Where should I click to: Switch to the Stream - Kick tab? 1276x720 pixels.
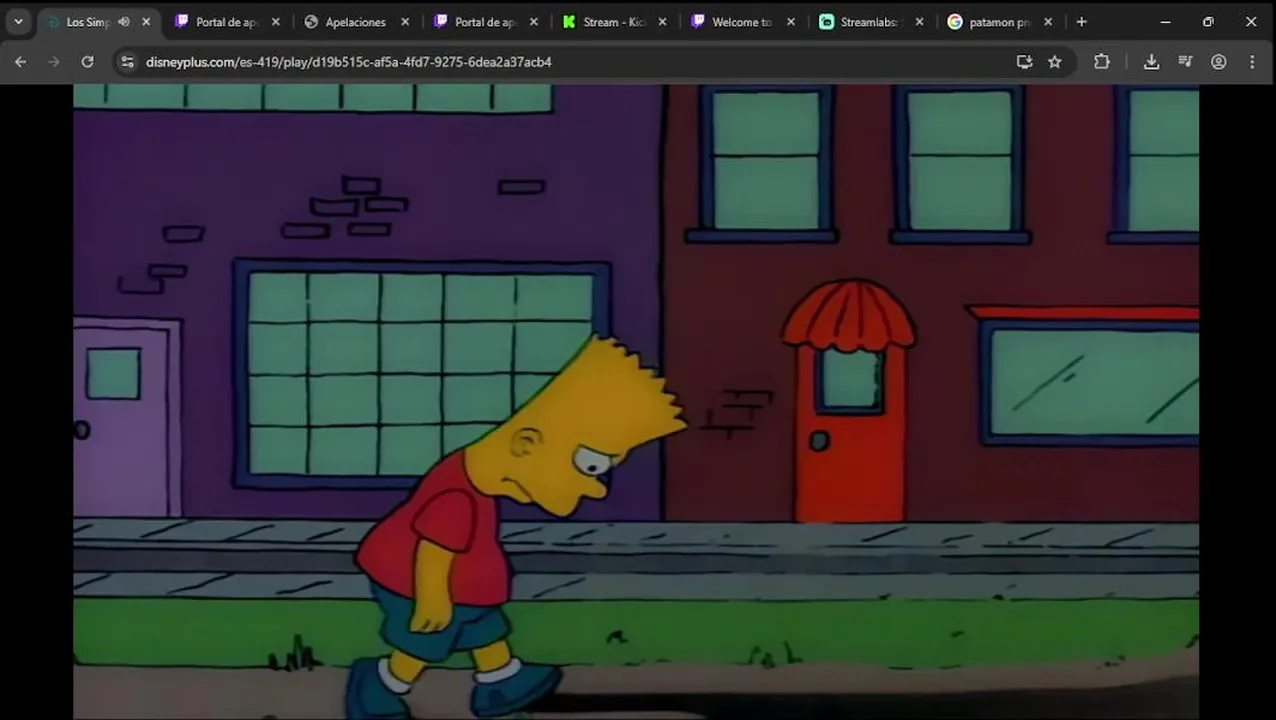pos(615,21)
